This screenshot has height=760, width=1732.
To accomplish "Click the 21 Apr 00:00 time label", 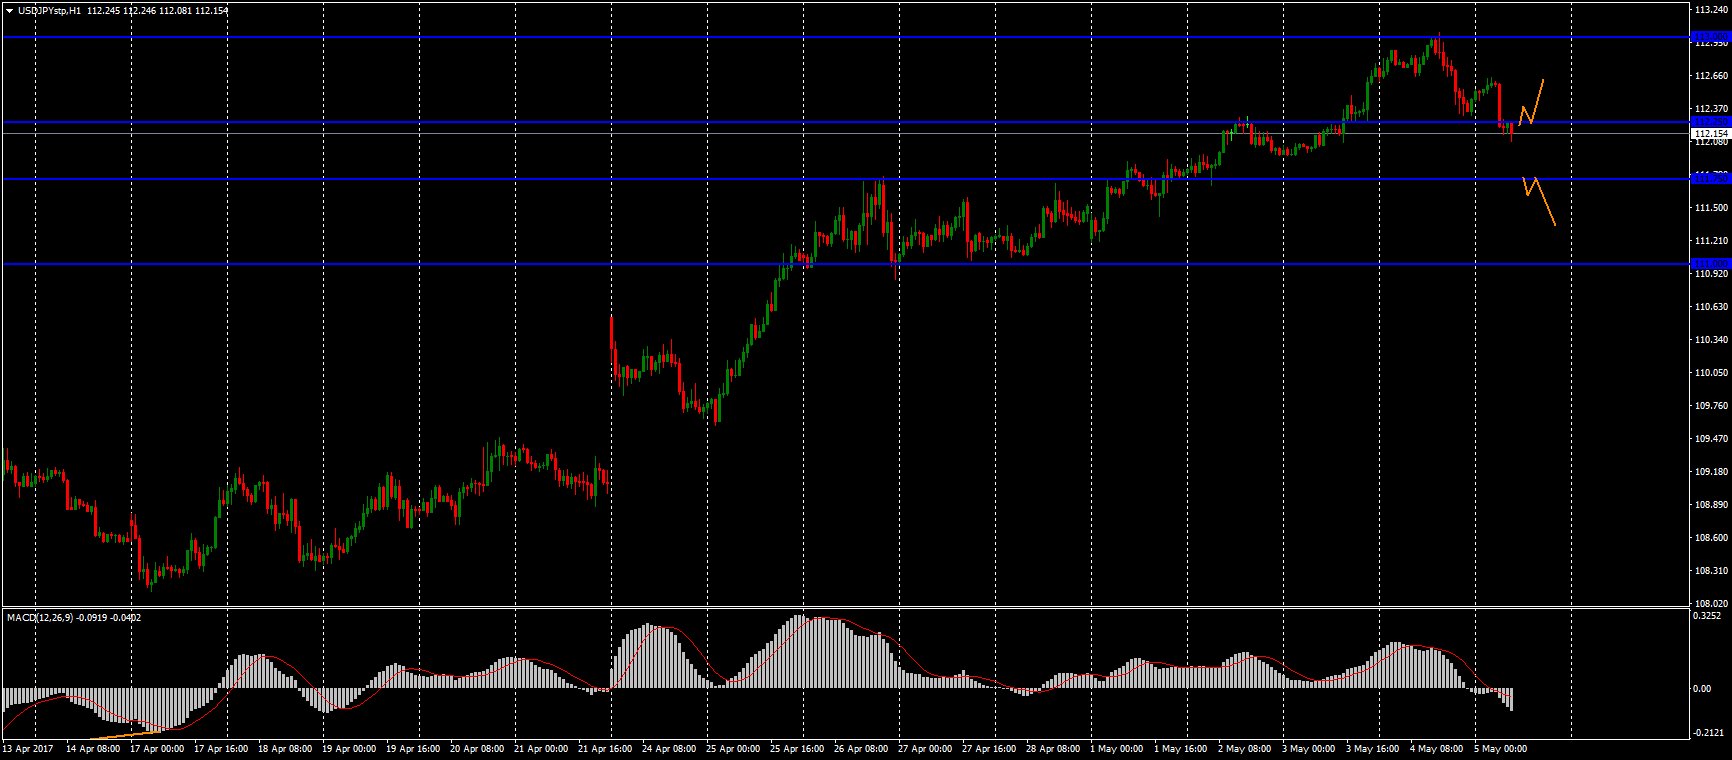I will click(541, 749).
